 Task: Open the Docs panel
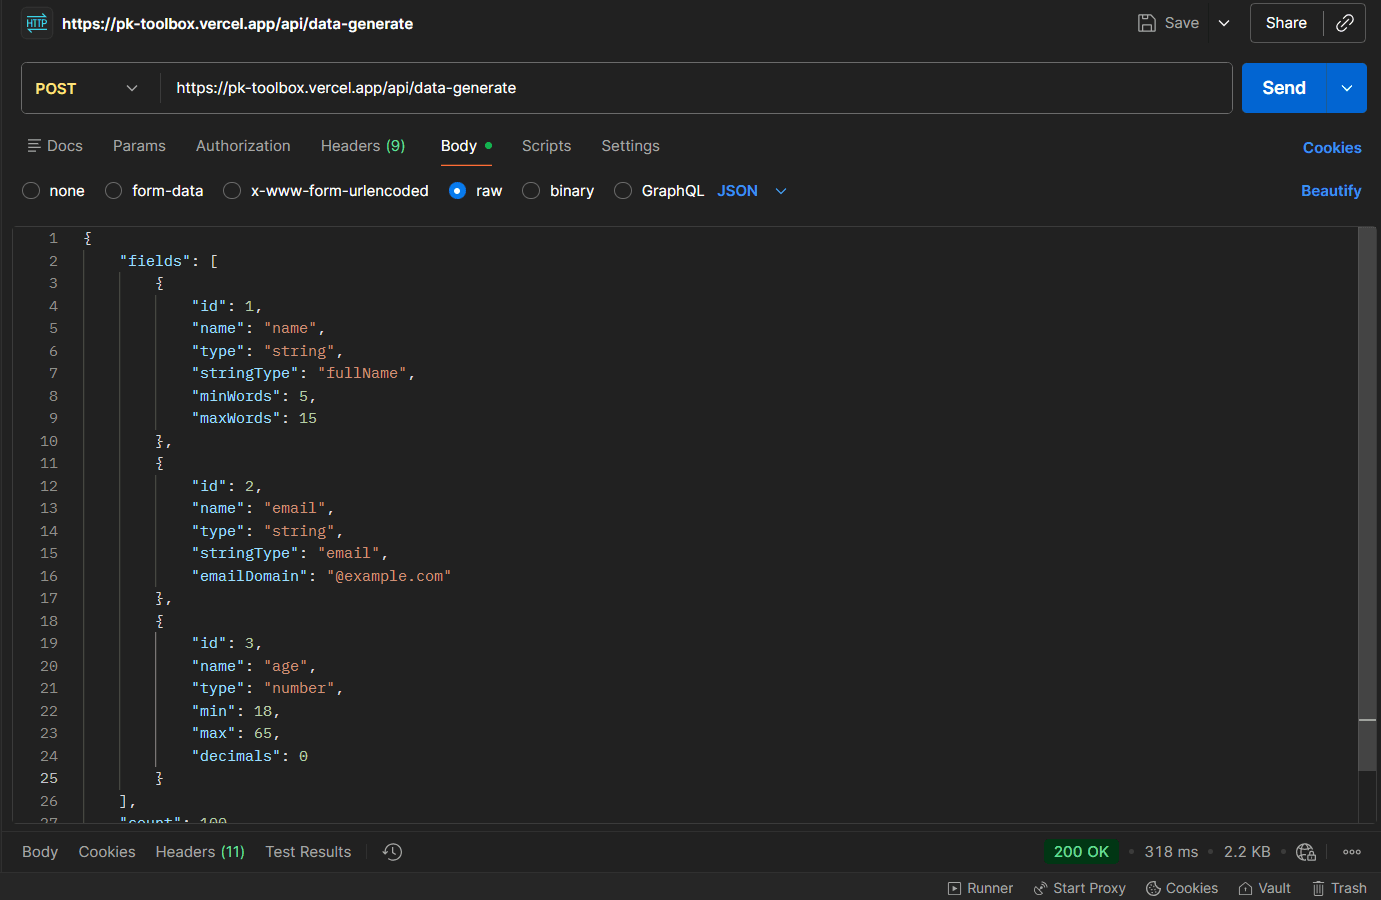(55, 146)
